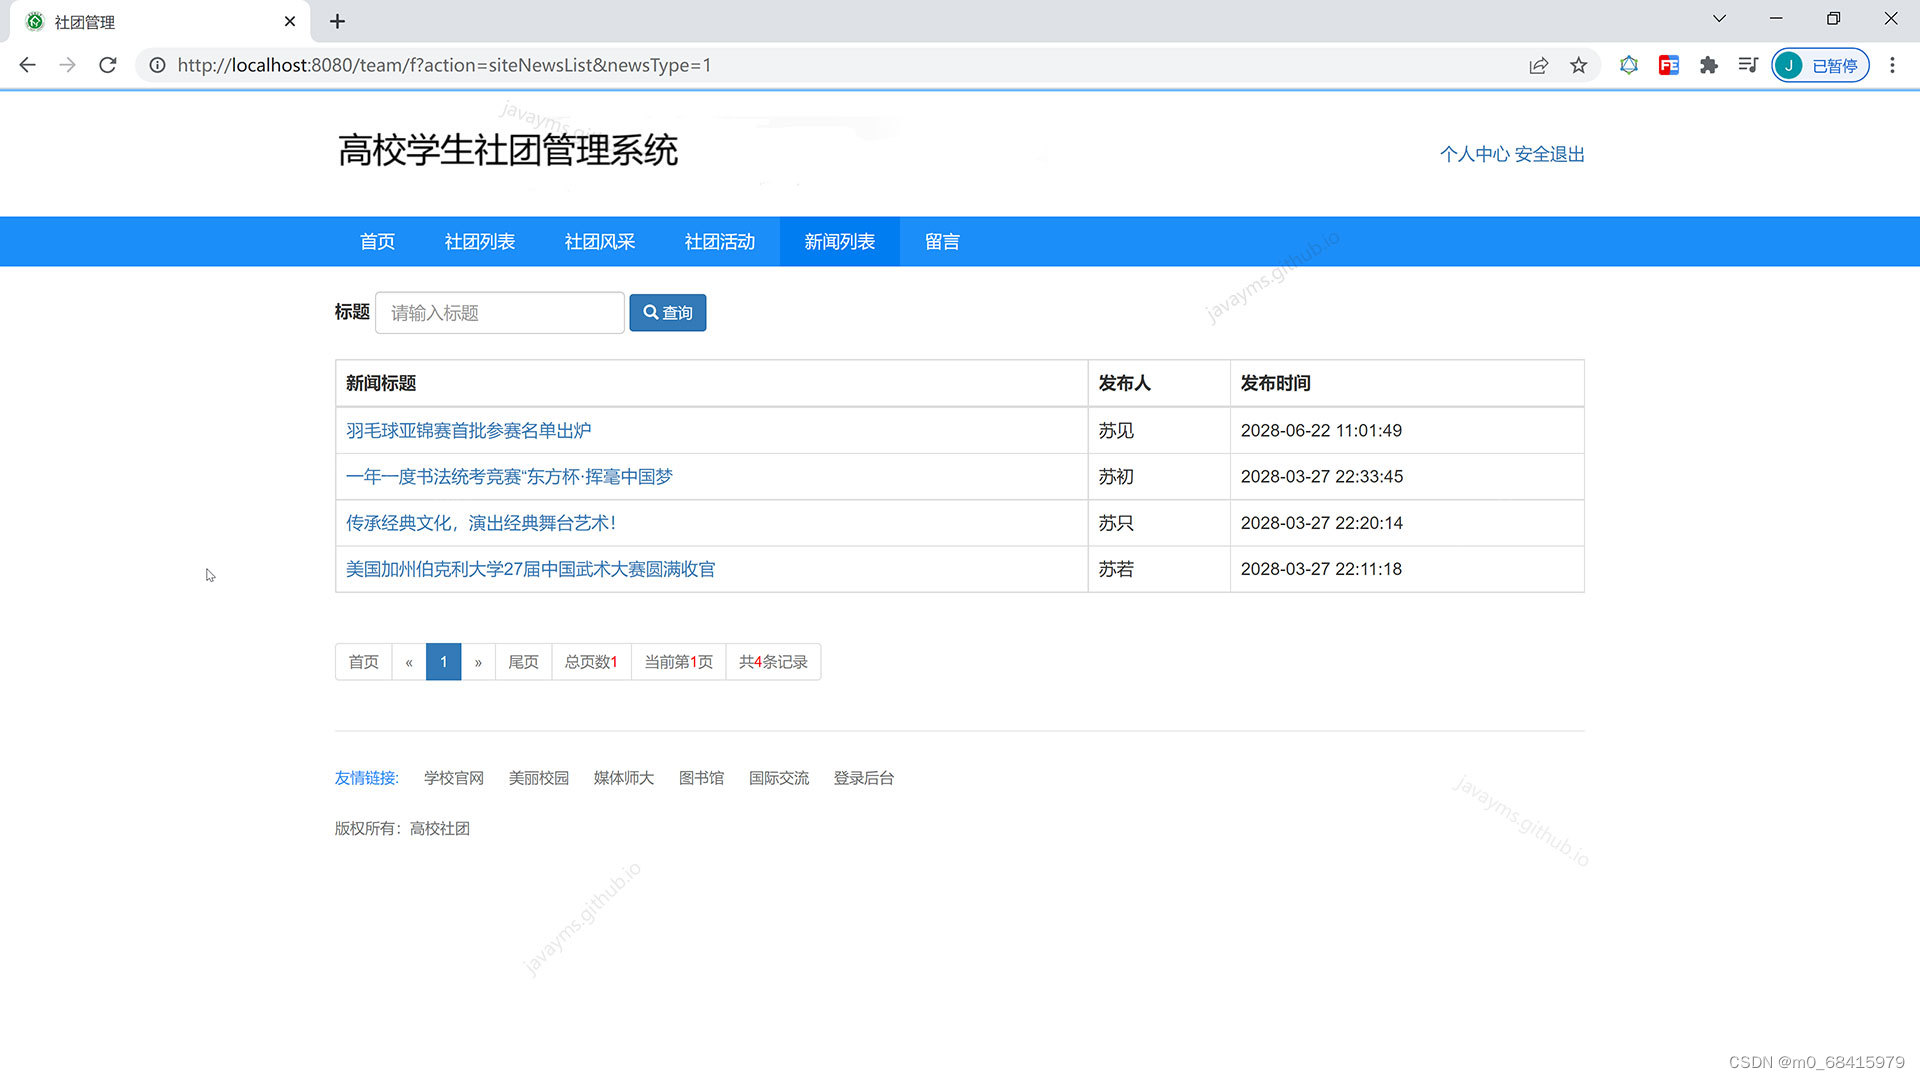
Task: Open the 羽毛球亚锦赛首批参赛名单出炉 news link
Action: [468, 431]
